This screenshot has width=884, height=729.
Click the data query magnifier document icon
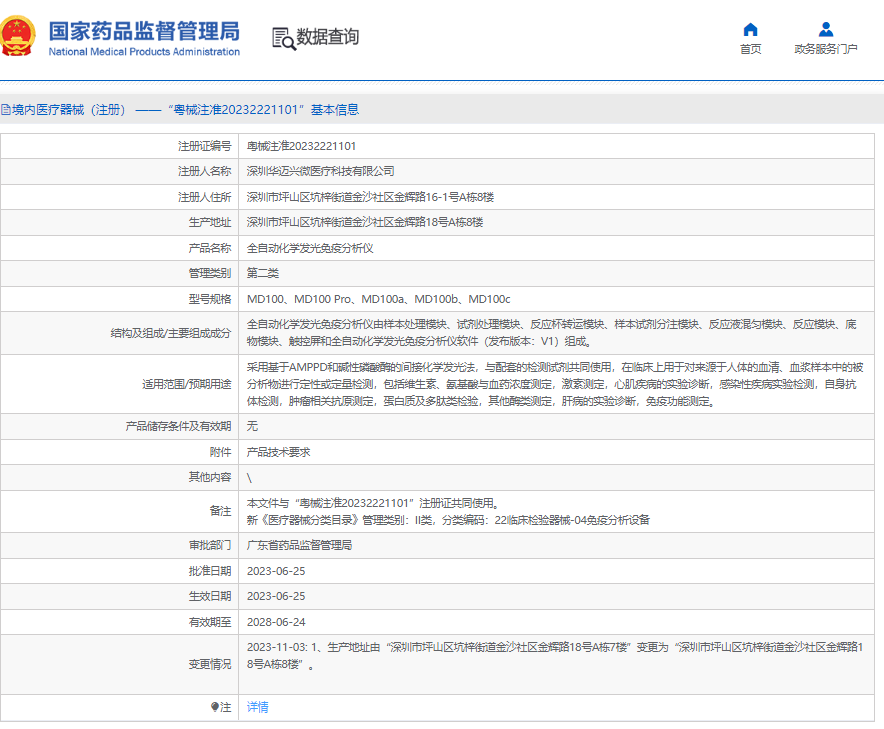point(284,38)
